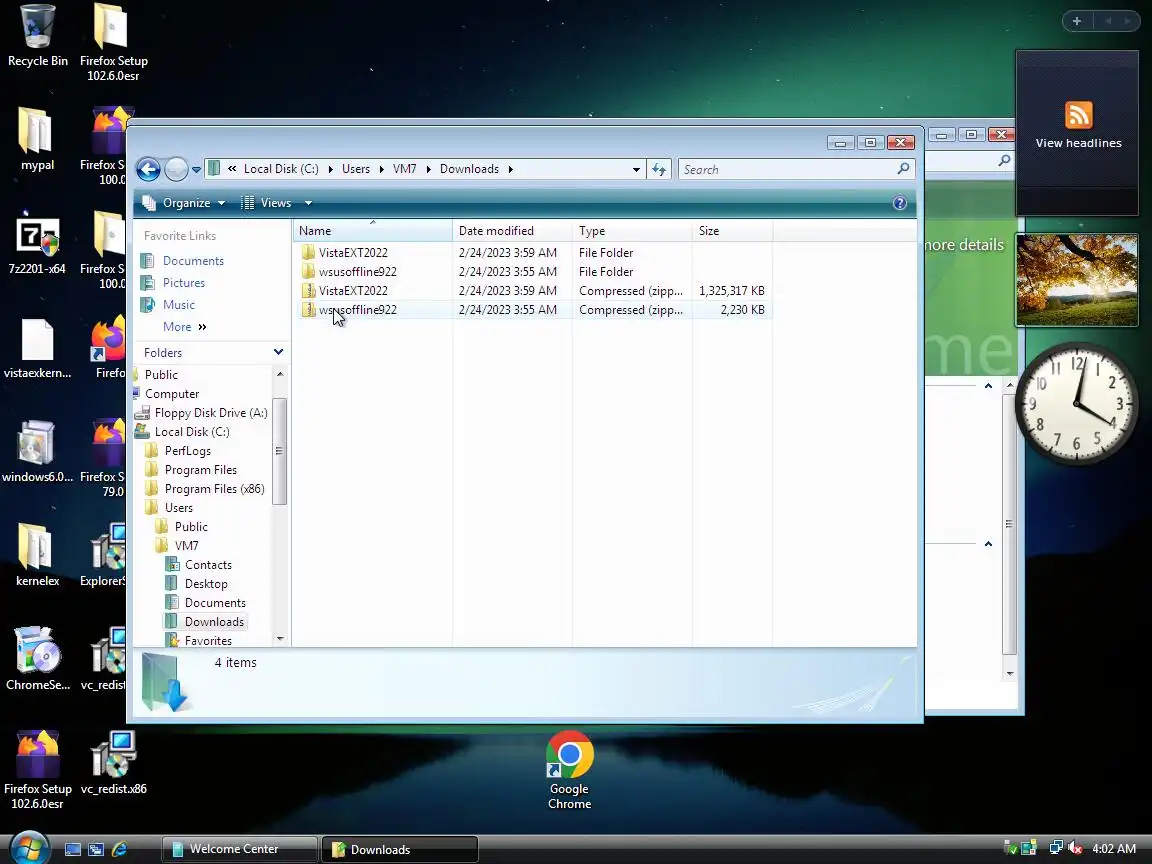
Task: Select Floppy Disk Drive (A:) in tree
Action: (x=210, y=413)
